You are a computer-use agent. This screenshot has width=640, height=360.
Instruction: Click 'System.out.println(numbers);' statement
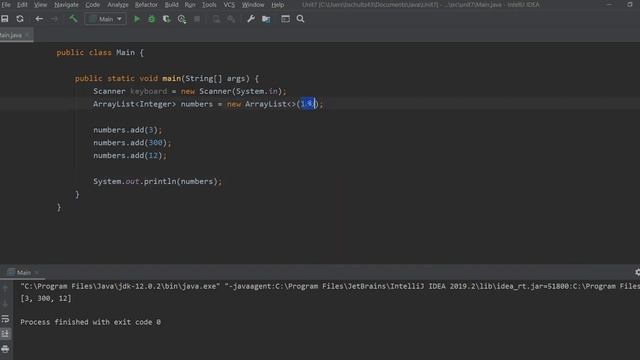click(x=158, y=181)
